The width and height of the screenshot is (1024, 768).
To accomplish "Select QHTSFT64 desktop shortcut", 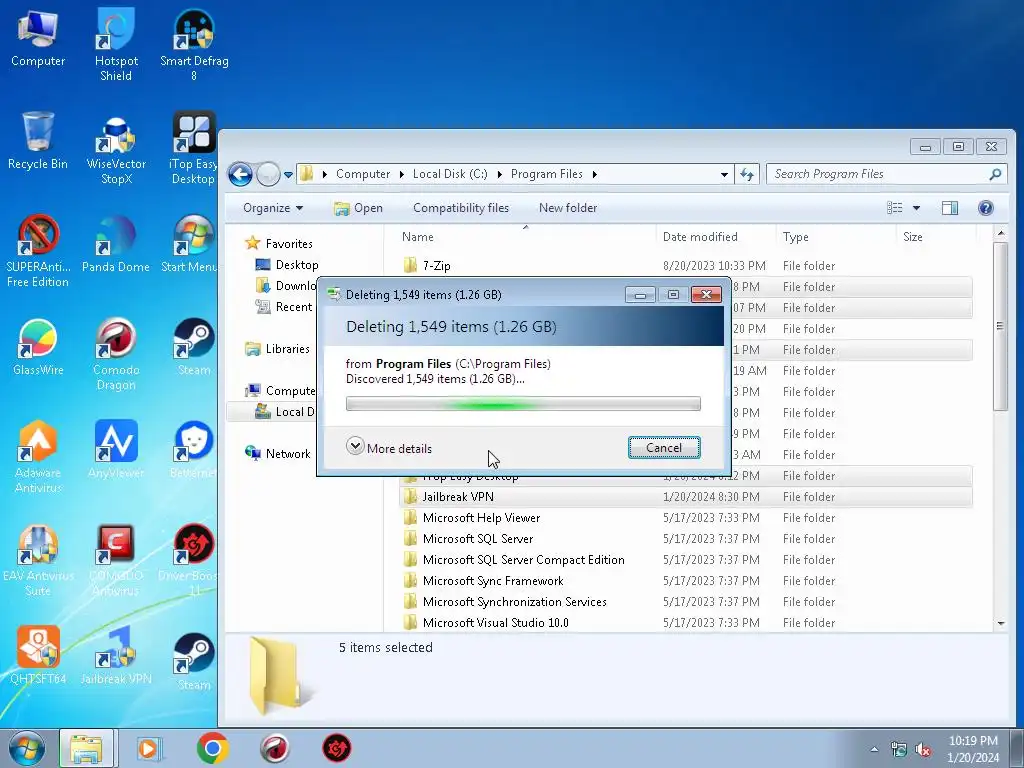I will pos(37,656).
